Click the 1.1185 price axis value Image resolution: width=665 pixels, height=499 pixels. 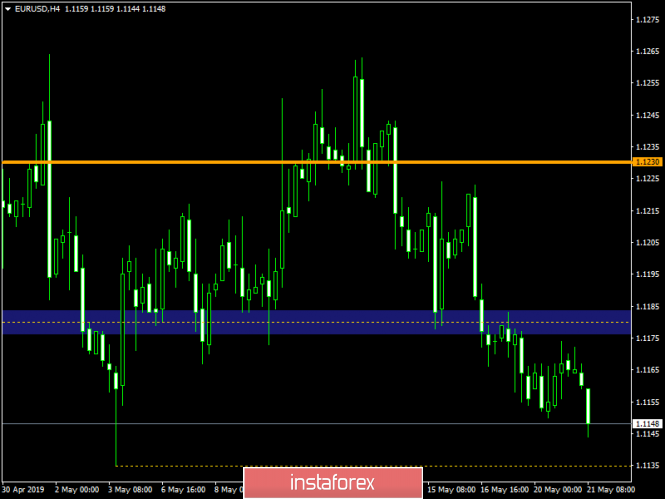648,306
